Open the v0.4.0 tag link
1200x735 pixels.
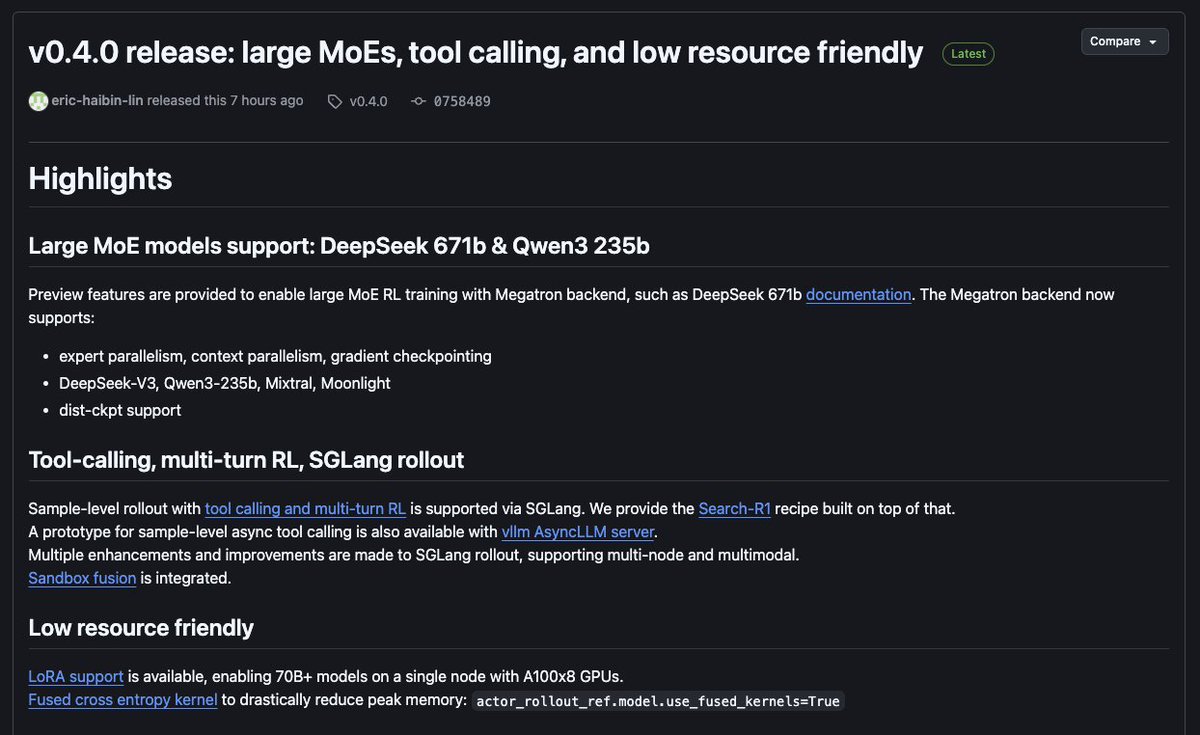(368, 101)
